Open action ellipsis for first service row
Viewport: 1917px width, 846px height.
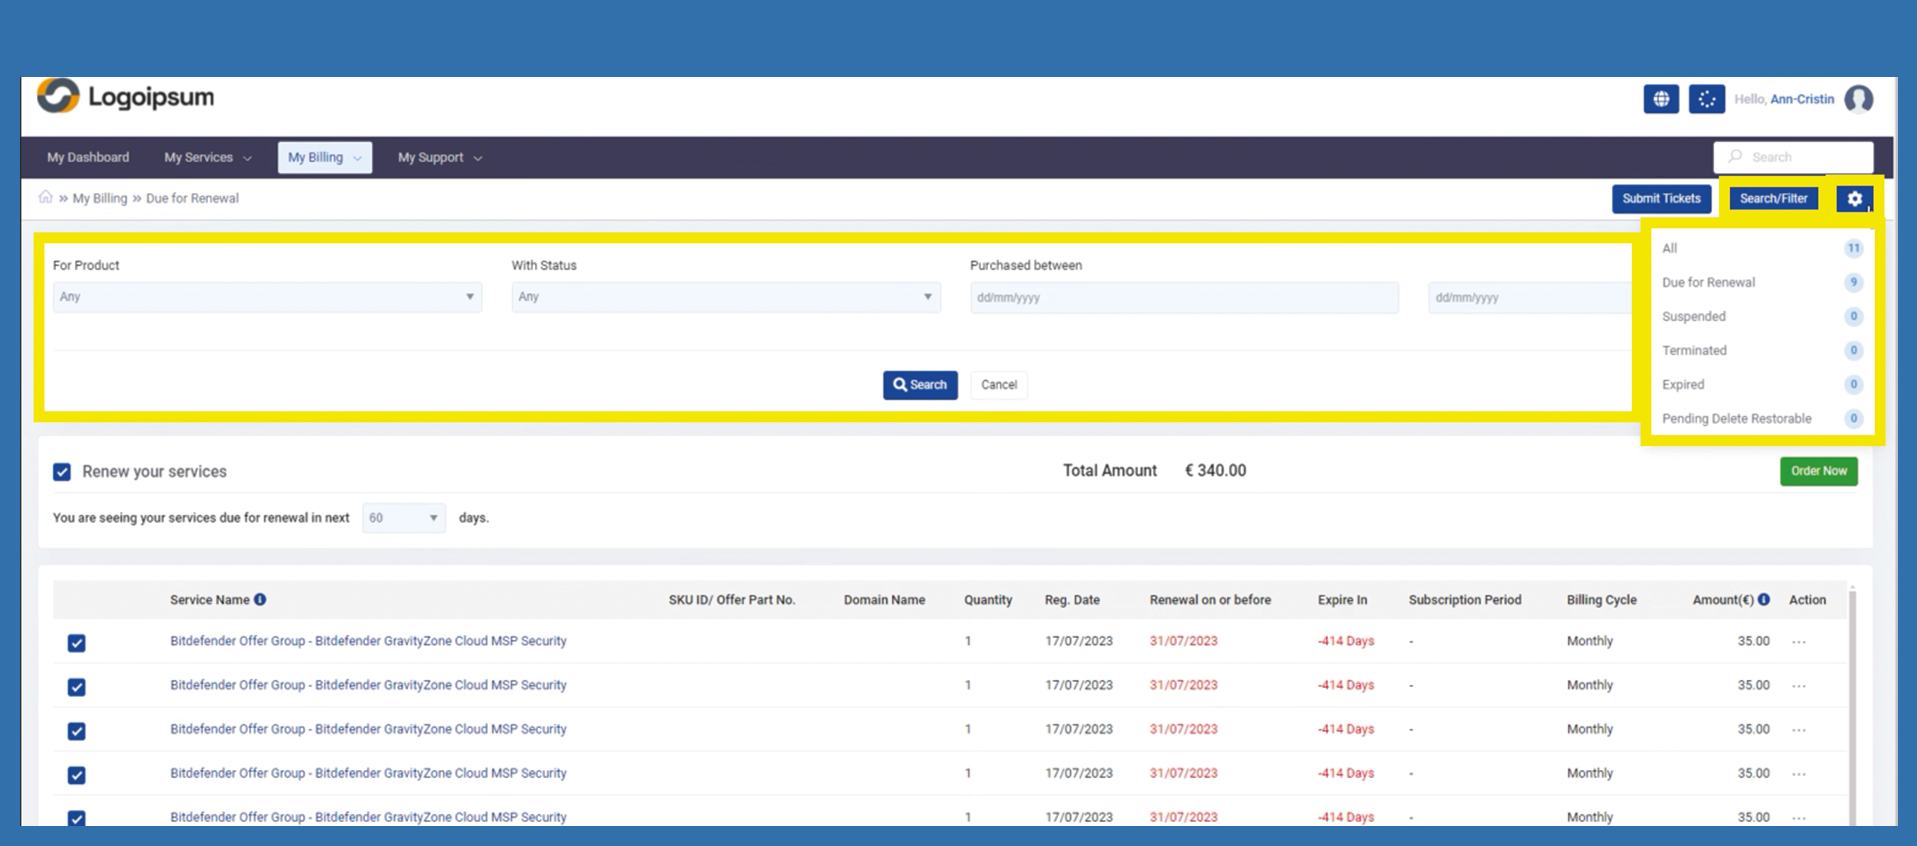(1799, 642)
